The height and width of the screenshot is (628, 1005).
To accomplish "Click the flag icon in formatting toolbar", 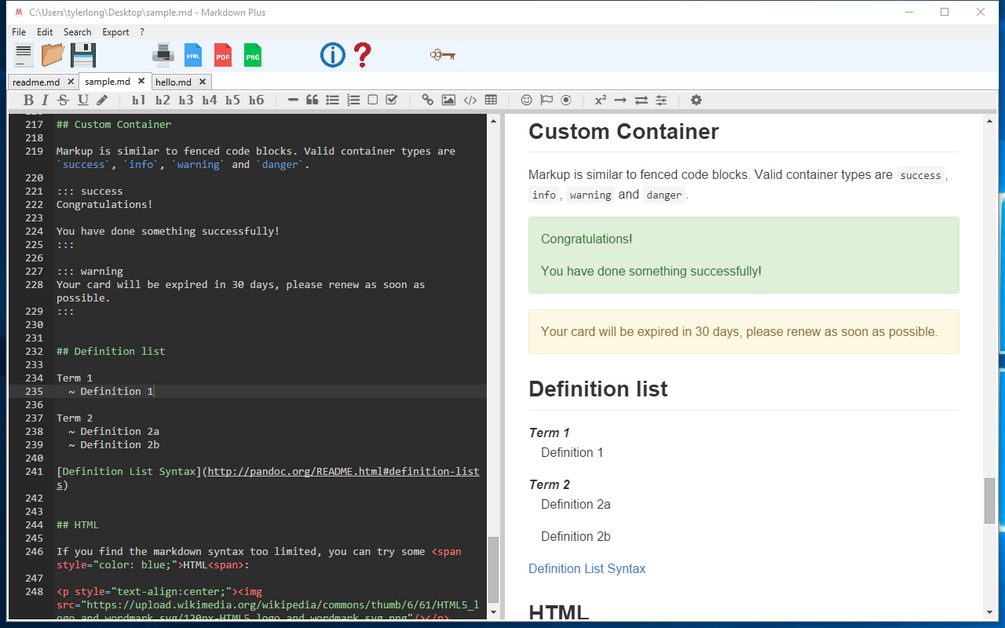I will (x=546, y=100).
